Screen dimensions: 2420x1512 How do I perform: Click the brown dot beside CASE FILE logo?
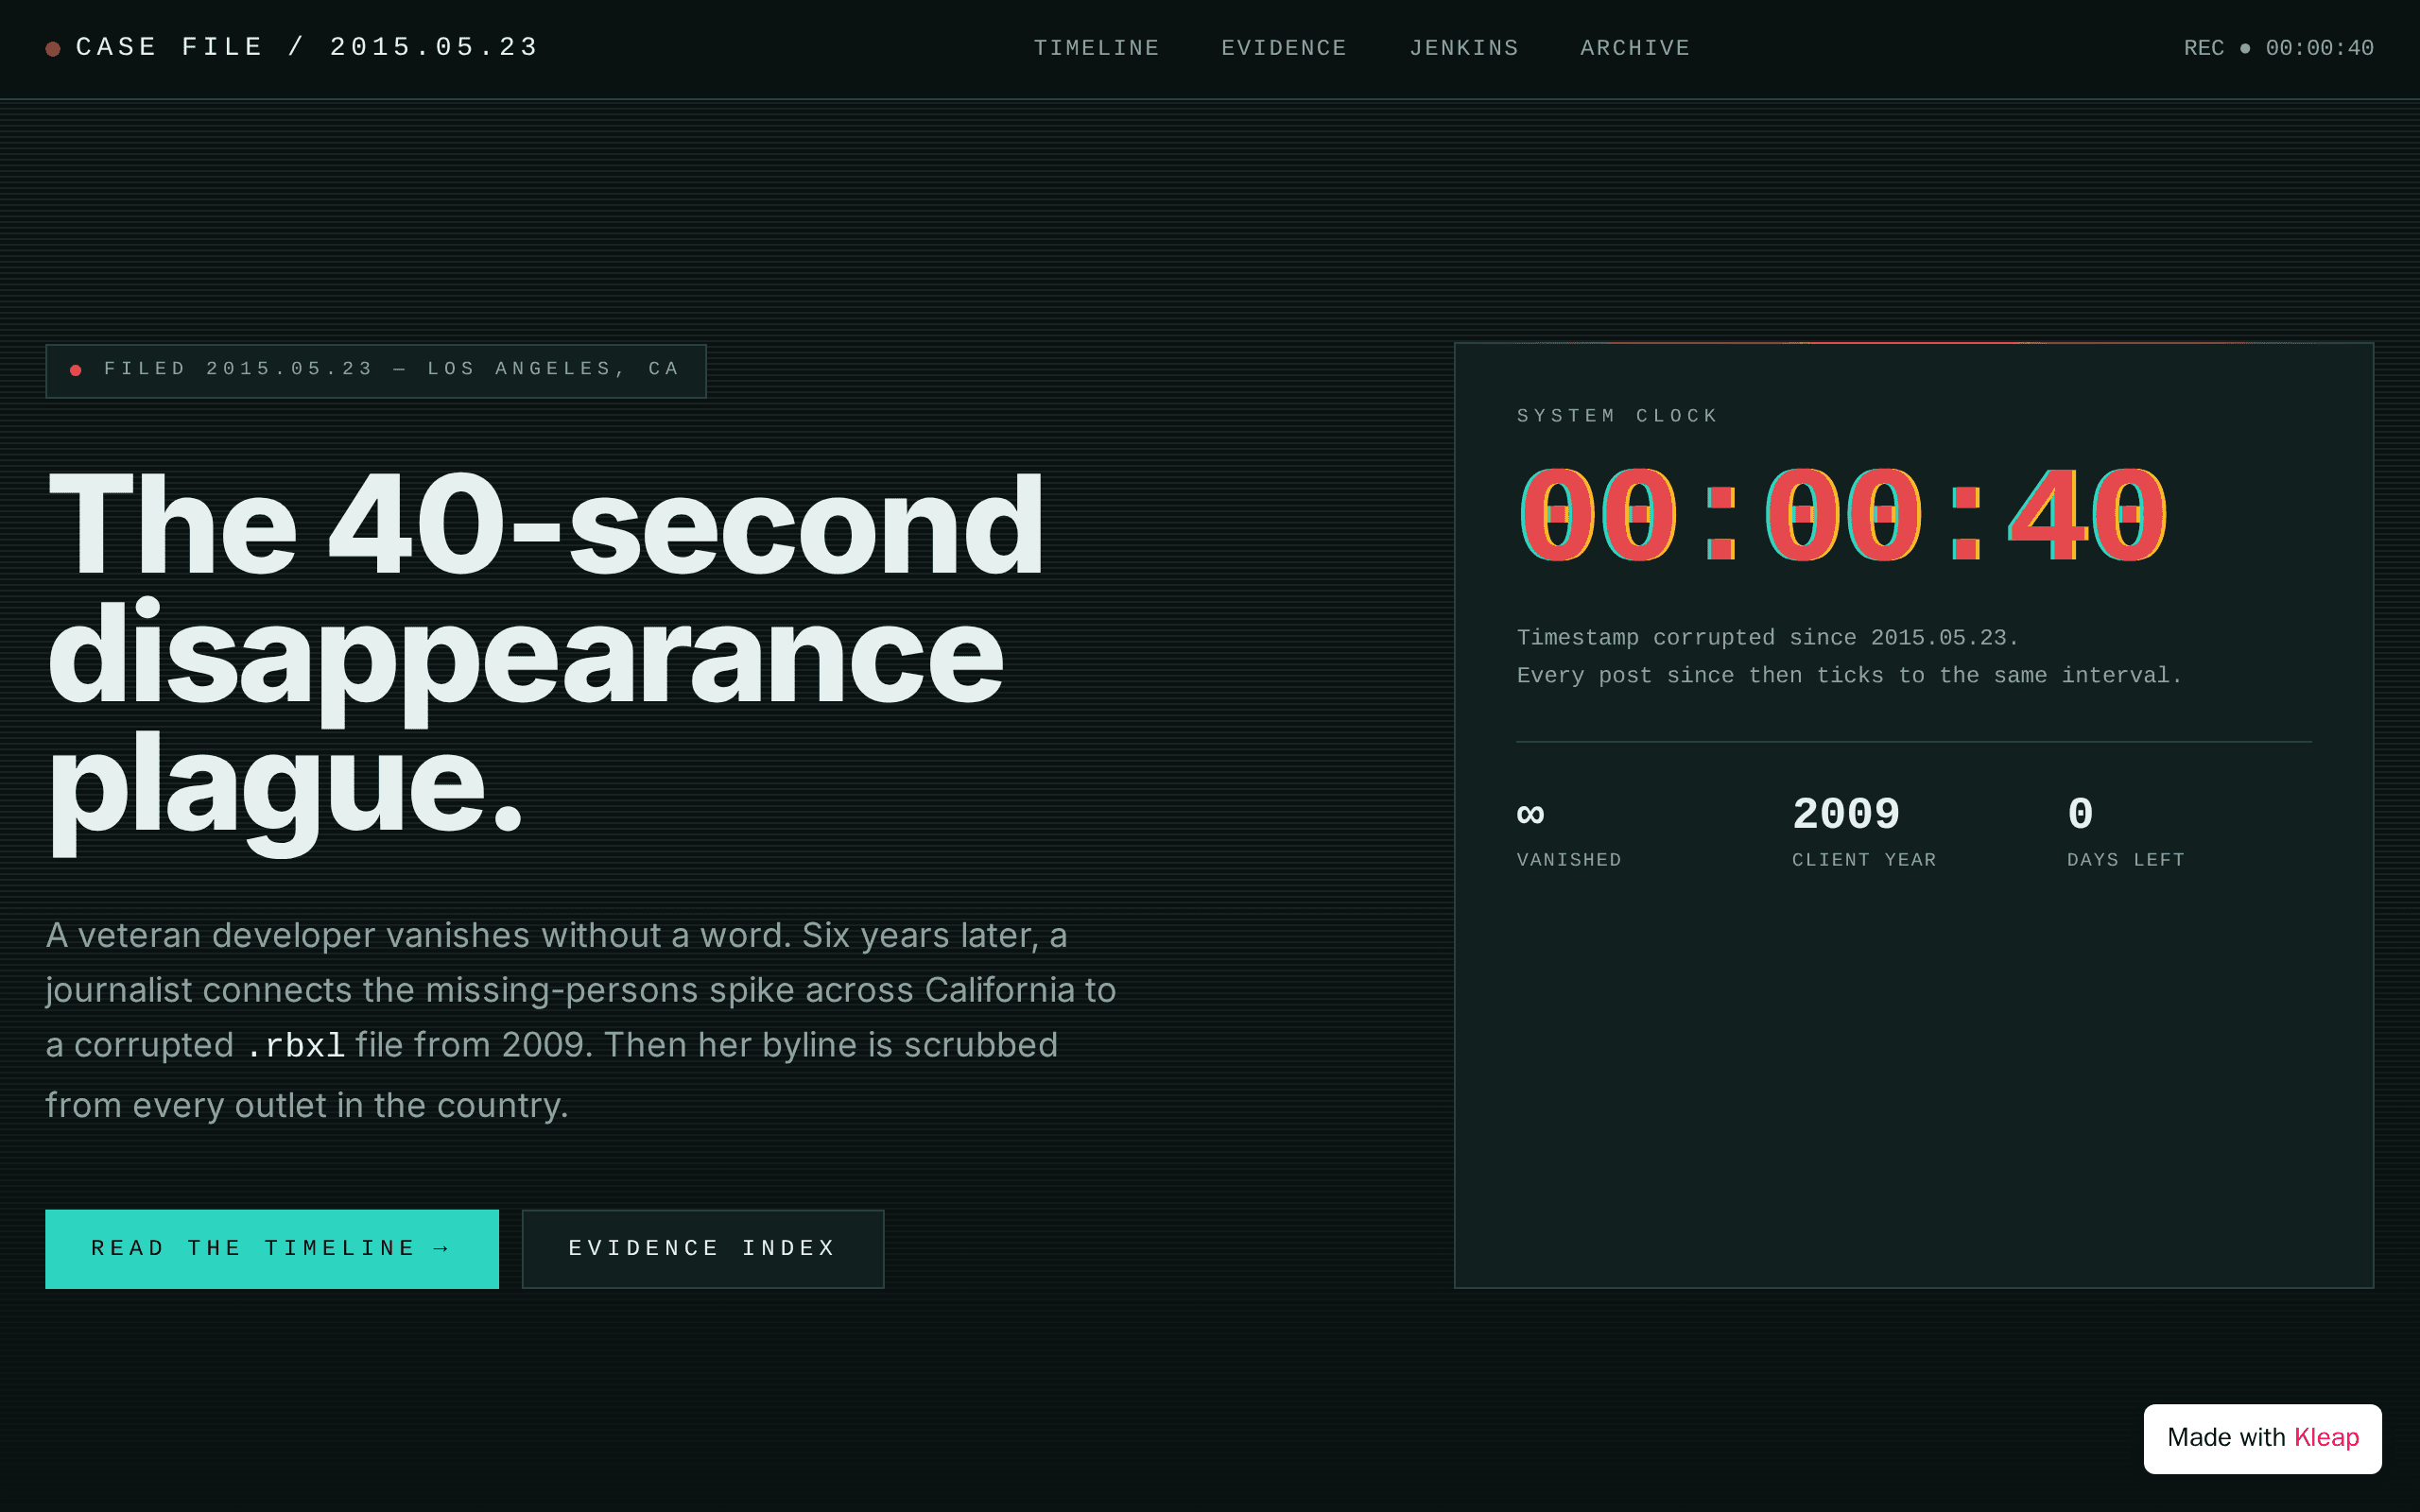(x=53, y=48)
